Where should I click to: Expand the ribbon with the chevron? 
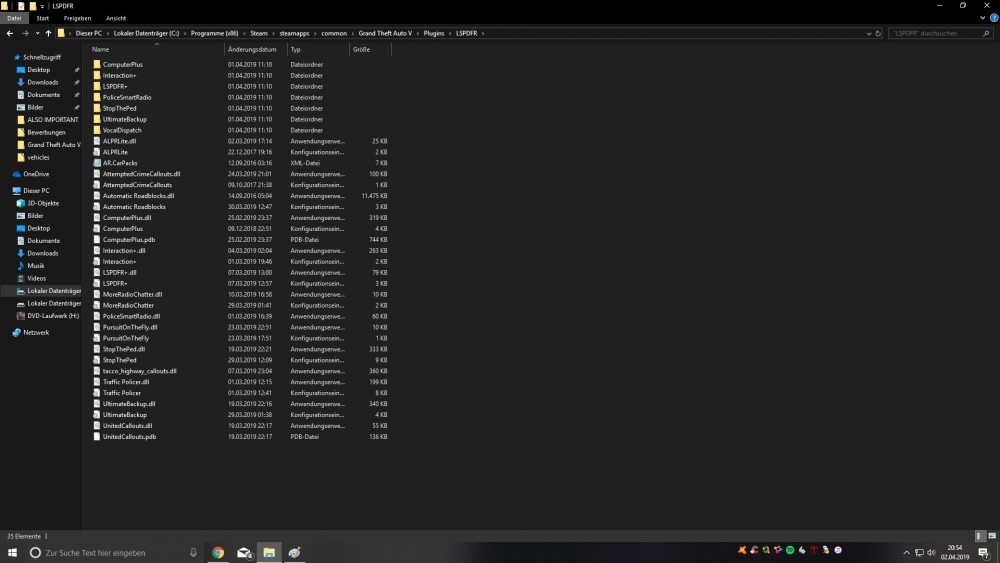[982, 18]
